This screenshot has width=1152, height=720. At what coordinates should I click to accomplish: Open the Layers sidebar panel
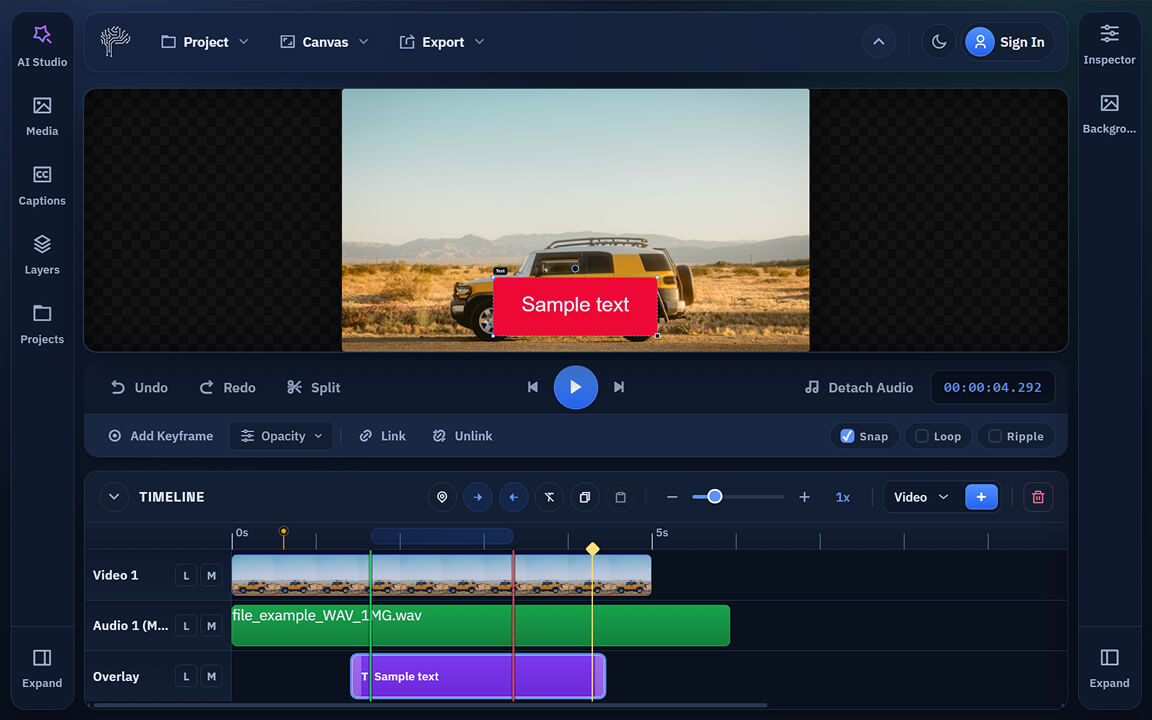42,255
